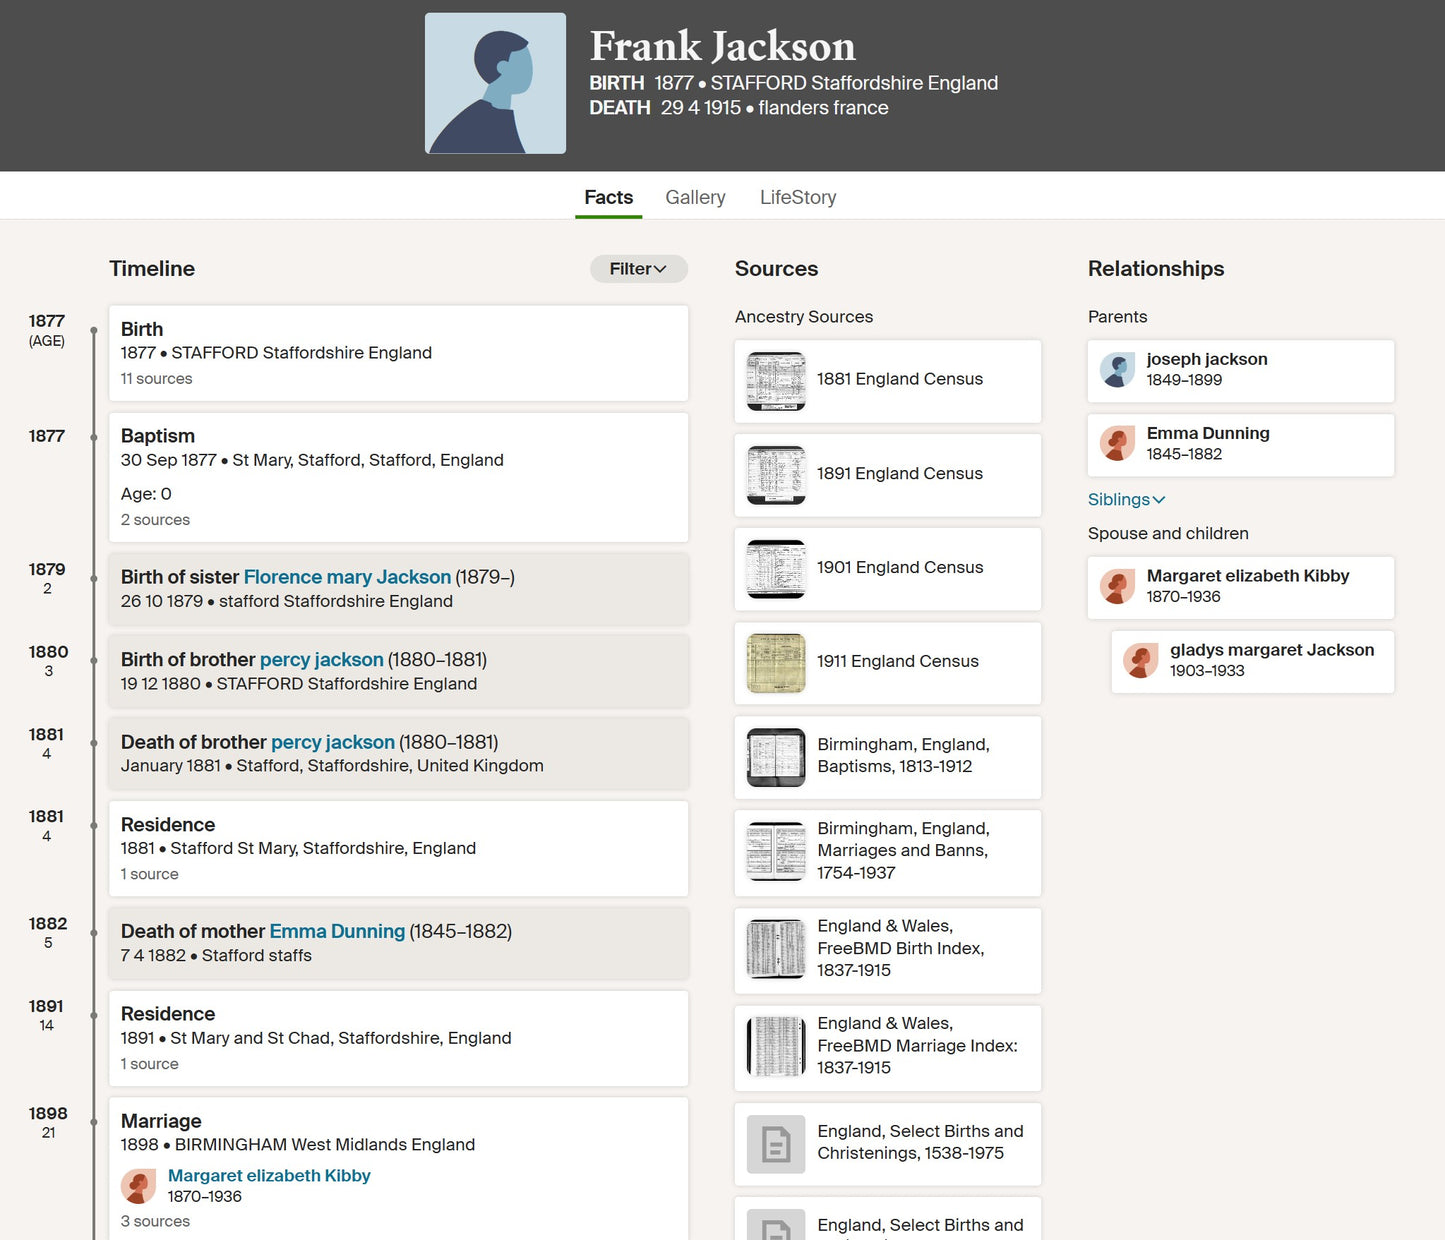Image resolution: width=1445 pixels, height=1240 pixels.
Task: Open the timeline Filter dropdown
Action: [x=638, y=269]
